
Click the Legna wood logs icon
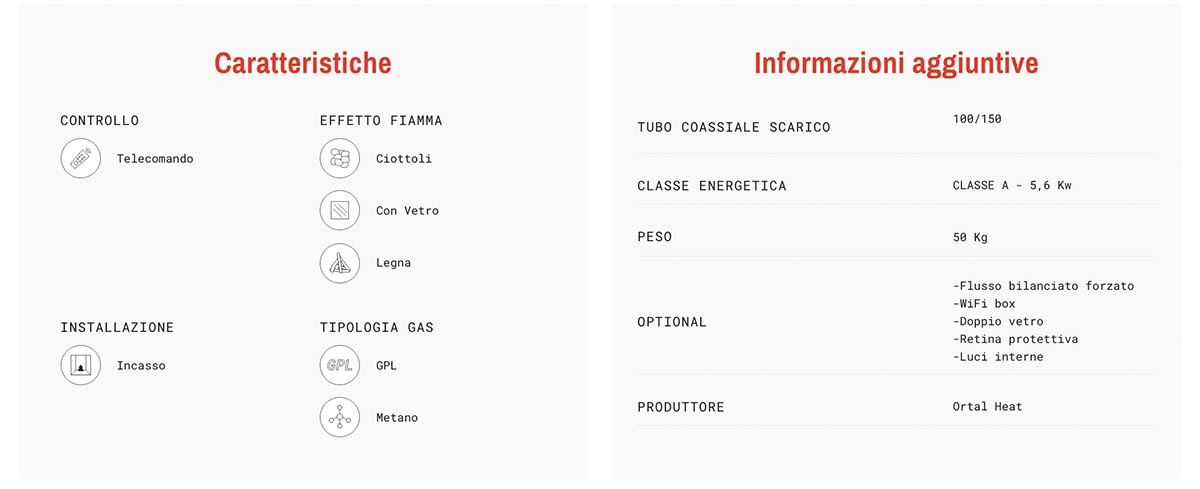point(339,263)
